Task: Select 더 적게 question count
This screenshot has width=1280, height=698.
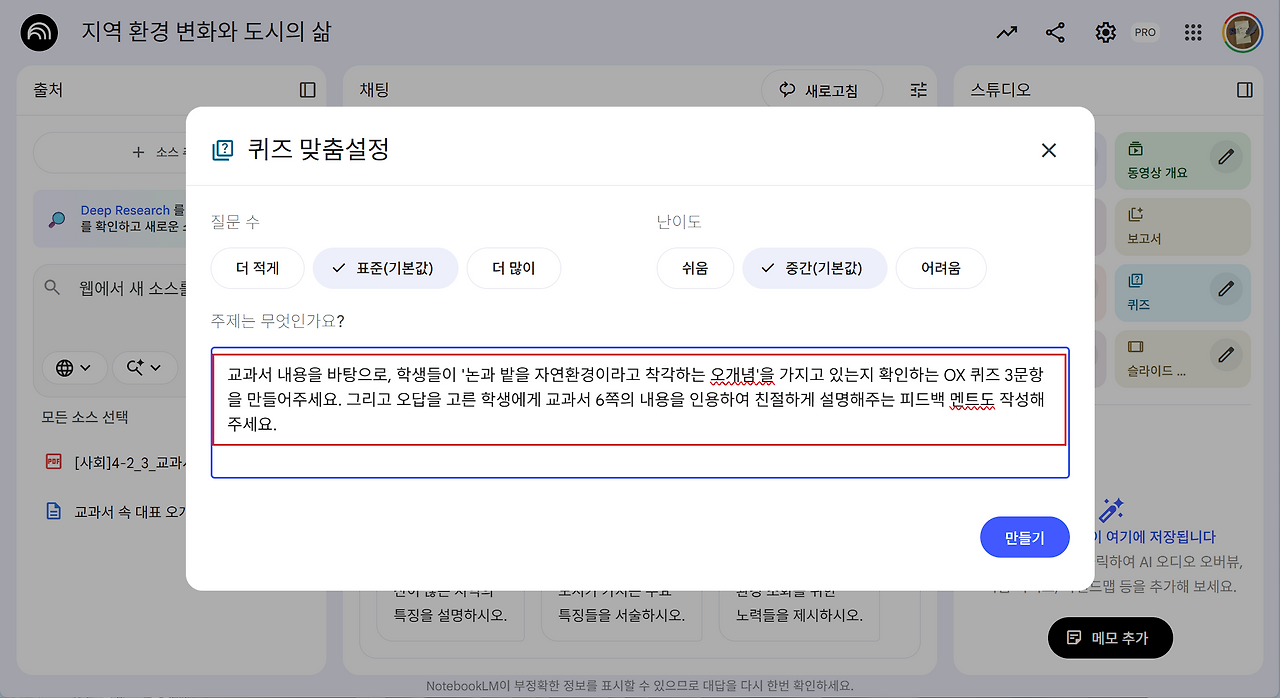Action: (258, 268)
